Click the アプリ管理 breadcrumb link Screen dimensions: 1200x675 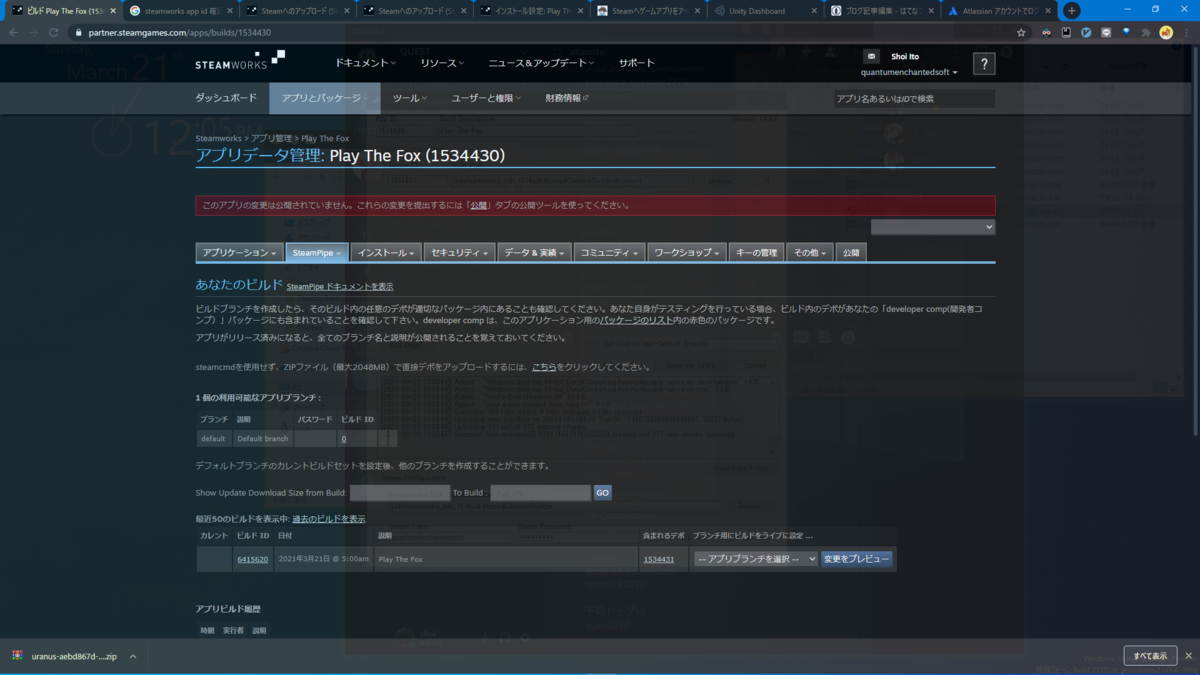coord(271,138)
